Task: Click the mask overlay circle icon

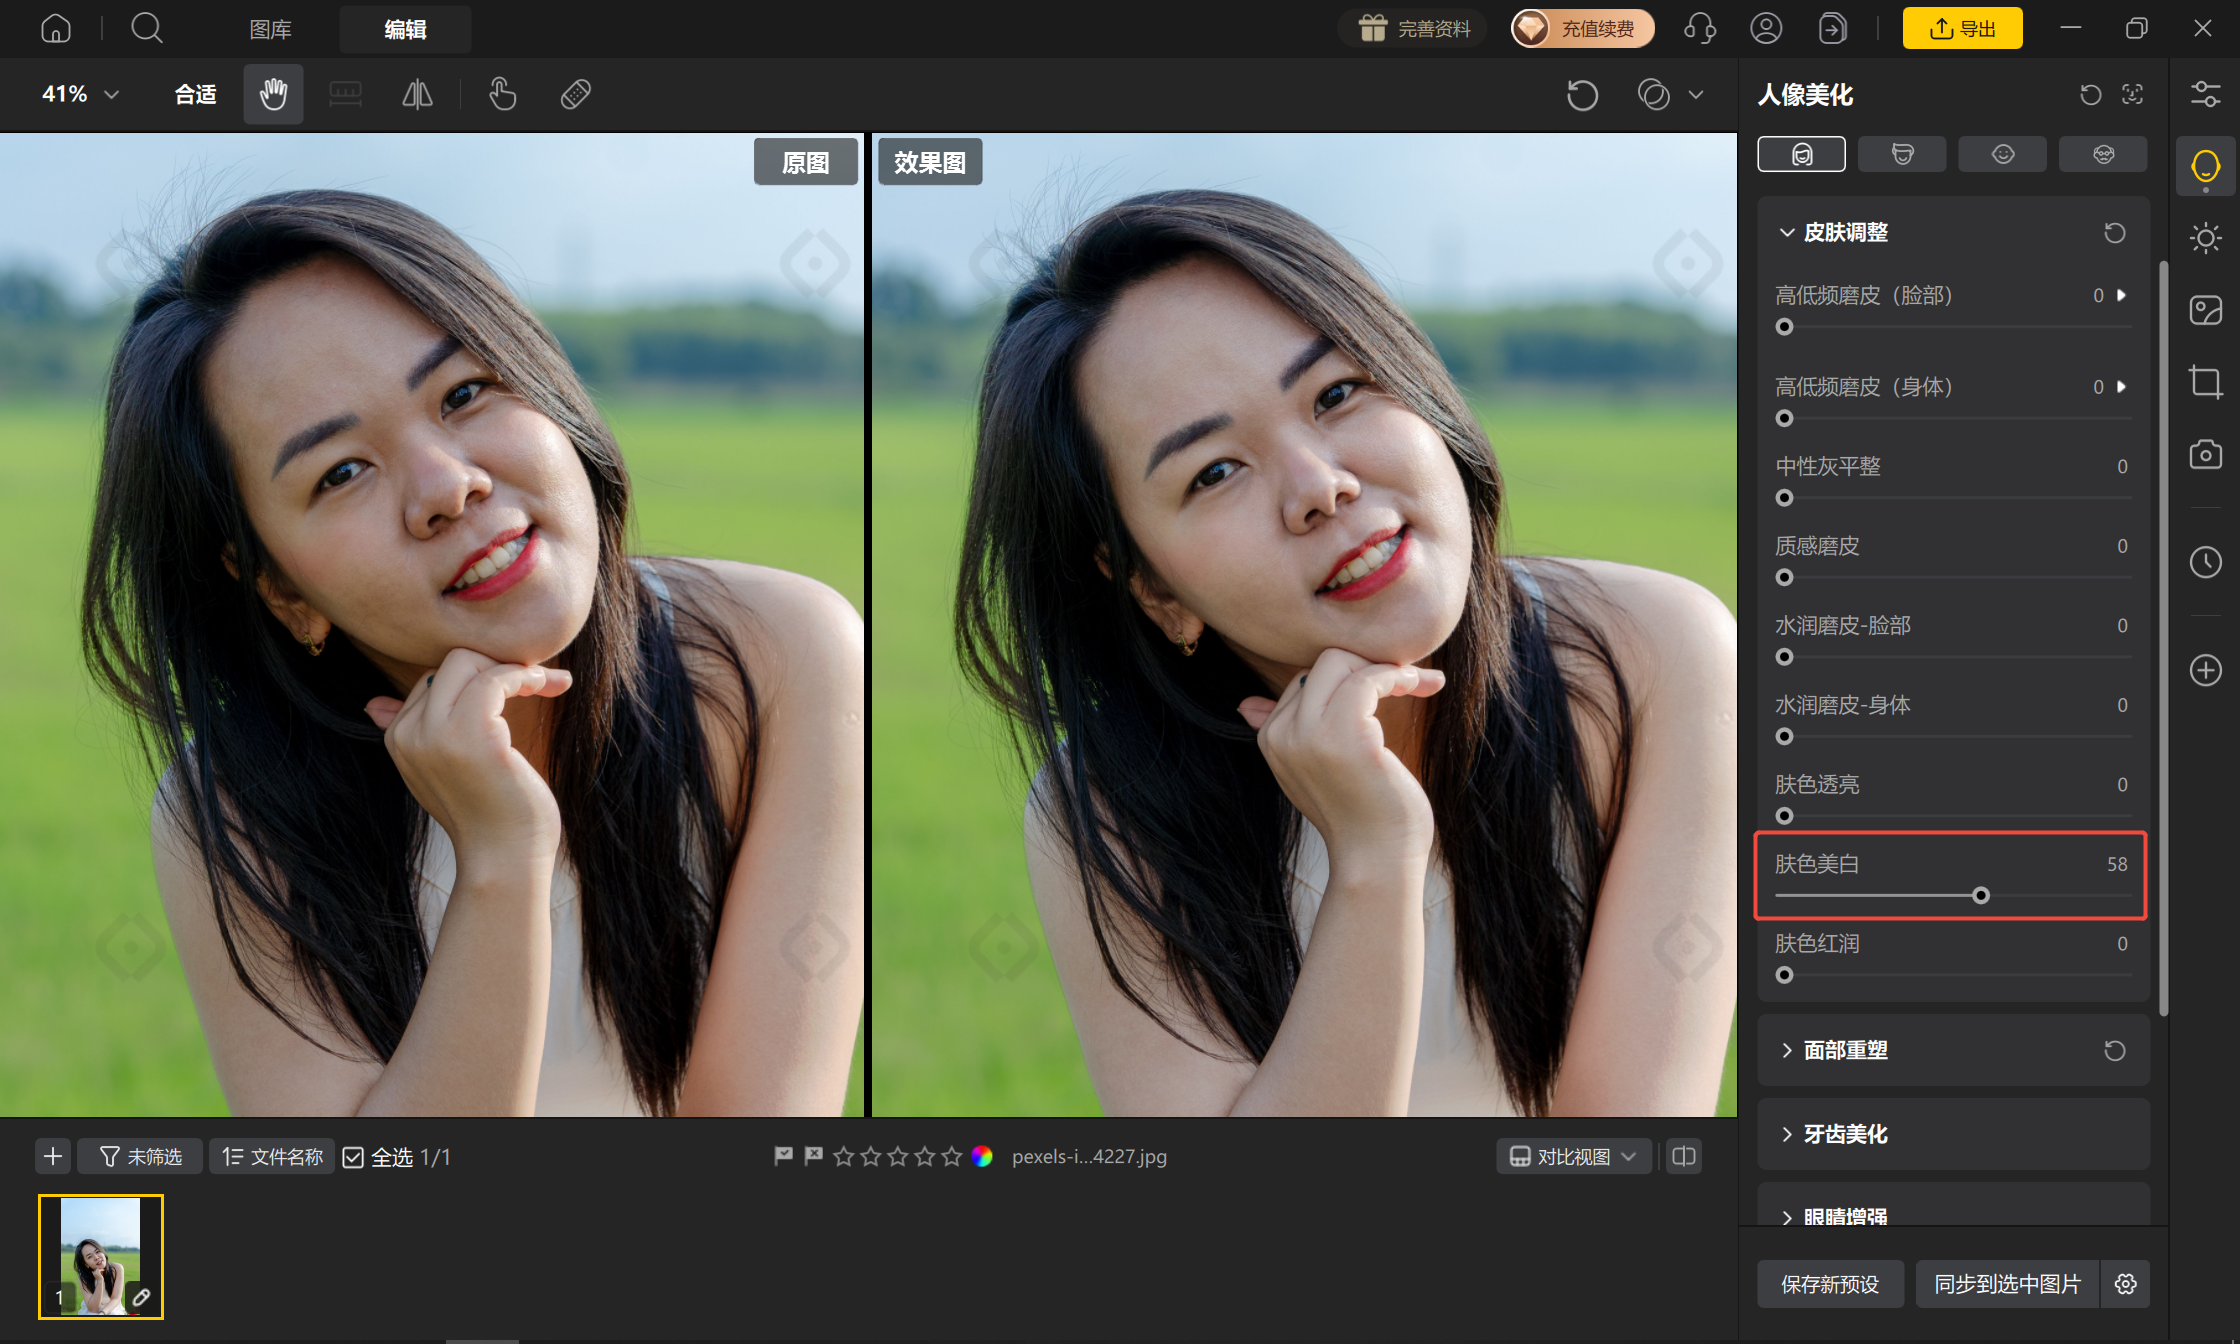Action: tap(1654, 95)
